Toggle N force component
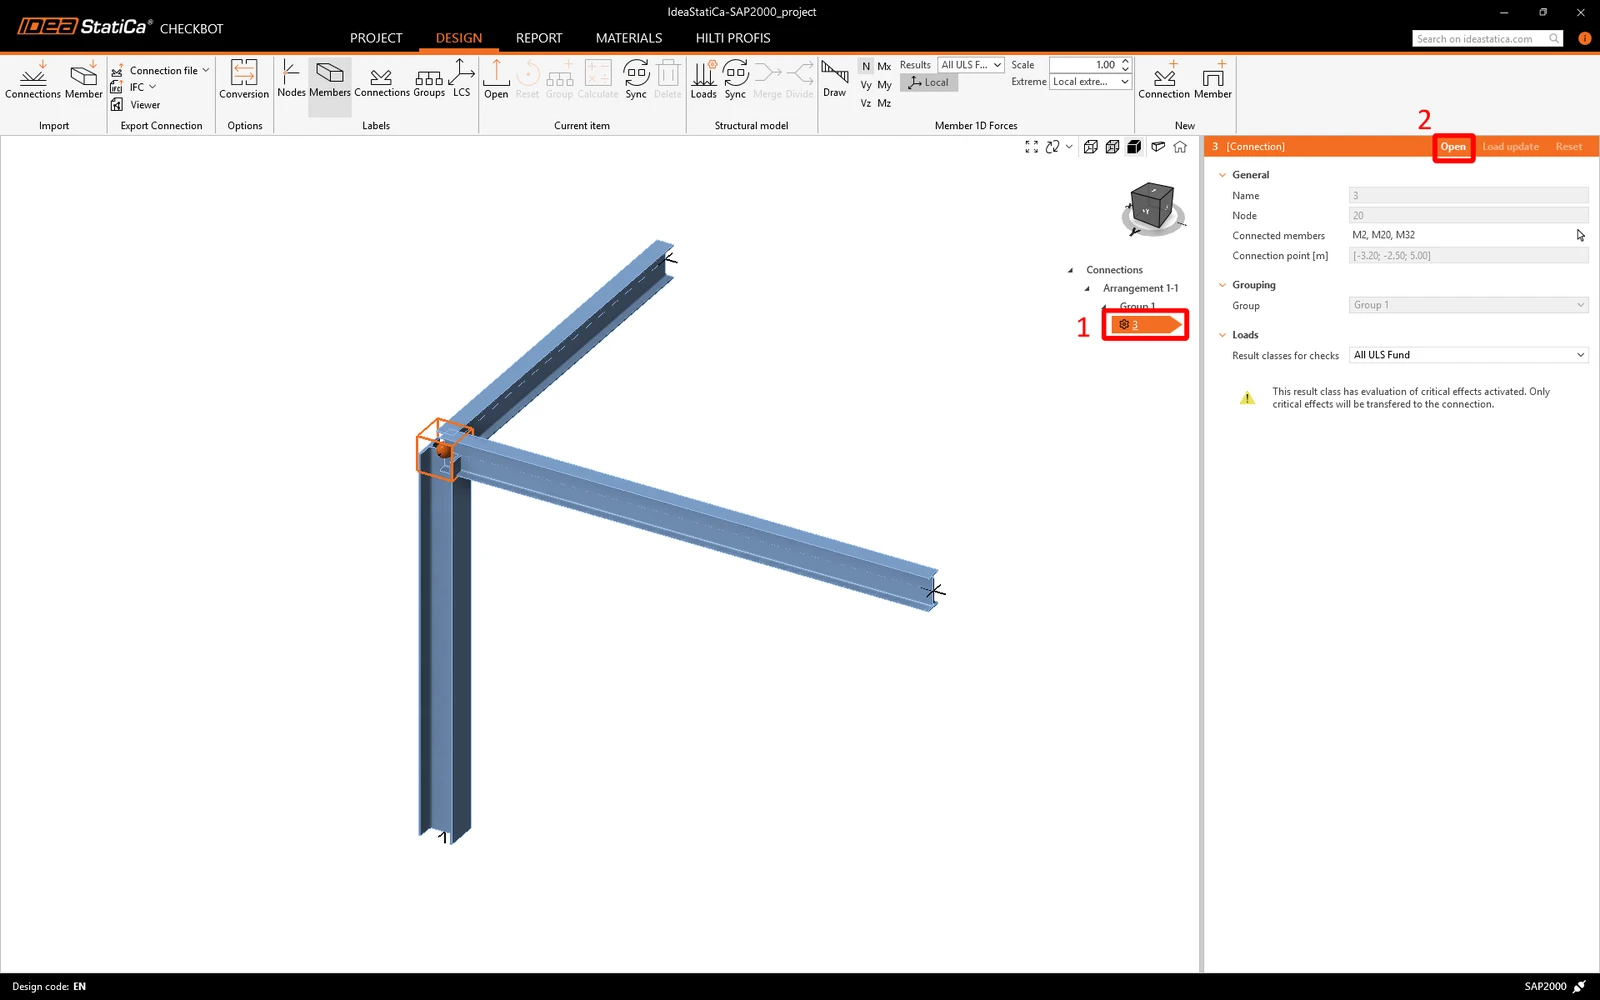1600x1000 pixels. tap(866, 66)
